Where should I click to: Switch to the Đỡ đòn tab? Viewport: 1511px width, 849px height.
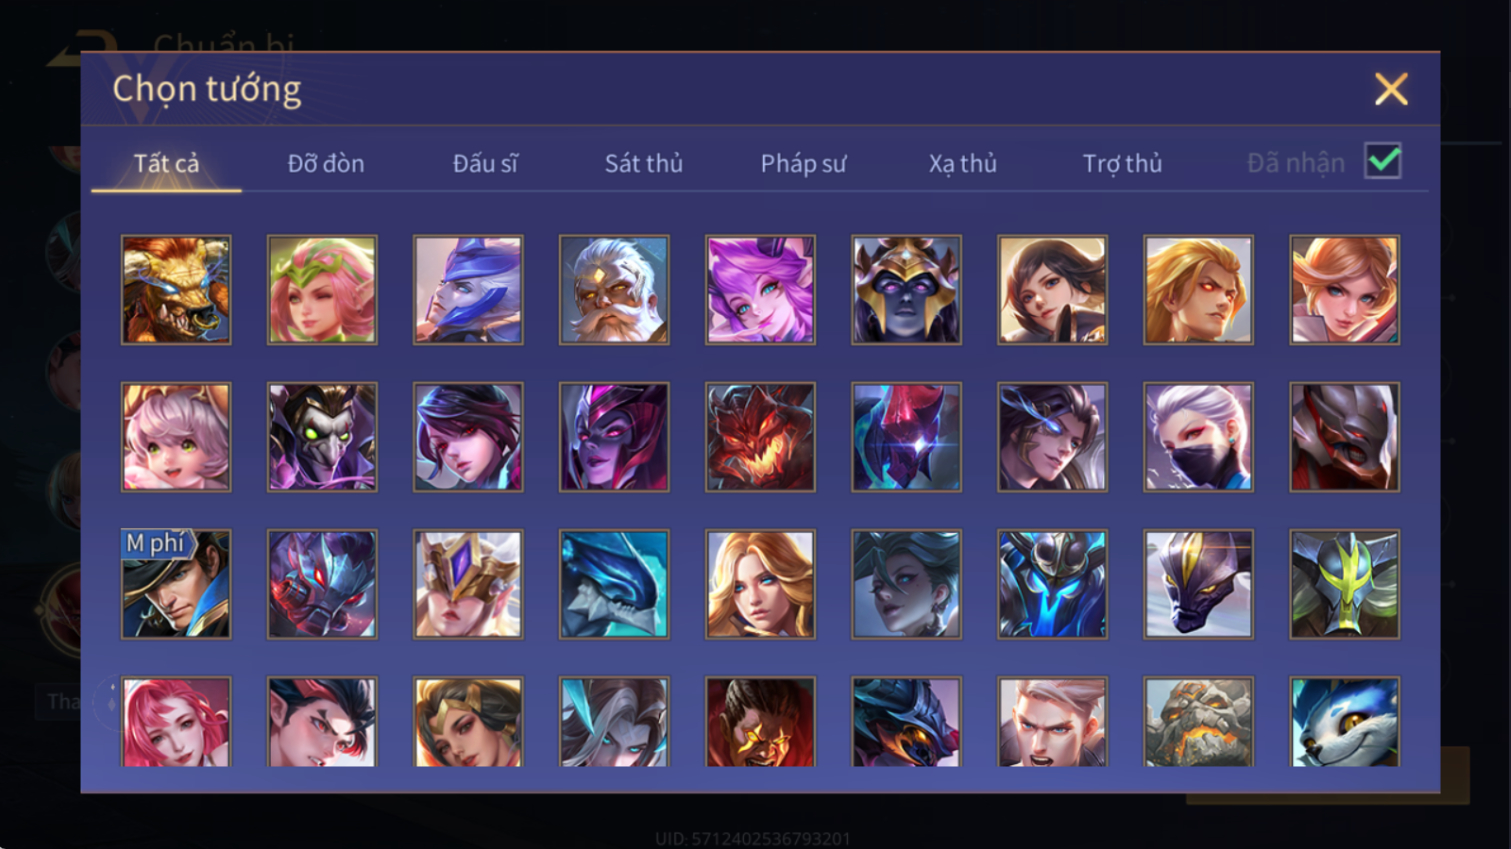tap(326, 163)
